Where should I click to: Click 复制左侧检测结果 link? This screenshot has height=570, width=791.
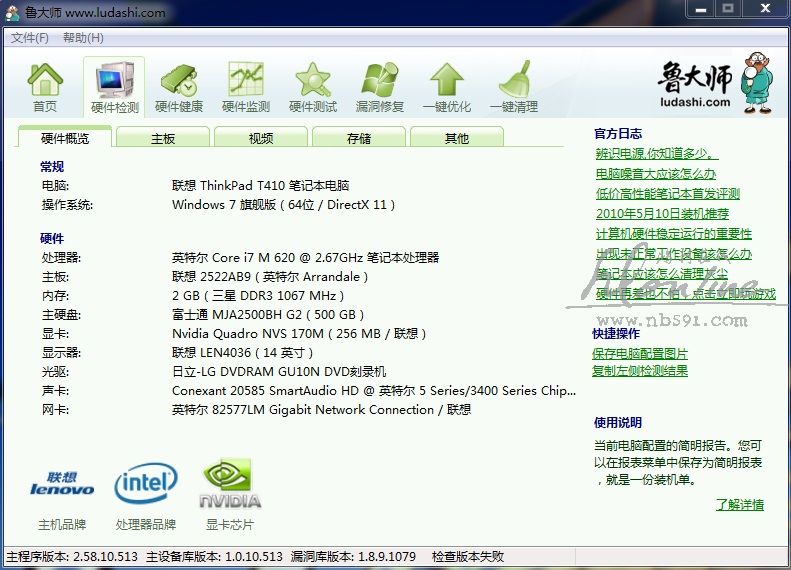click(640, 371)
